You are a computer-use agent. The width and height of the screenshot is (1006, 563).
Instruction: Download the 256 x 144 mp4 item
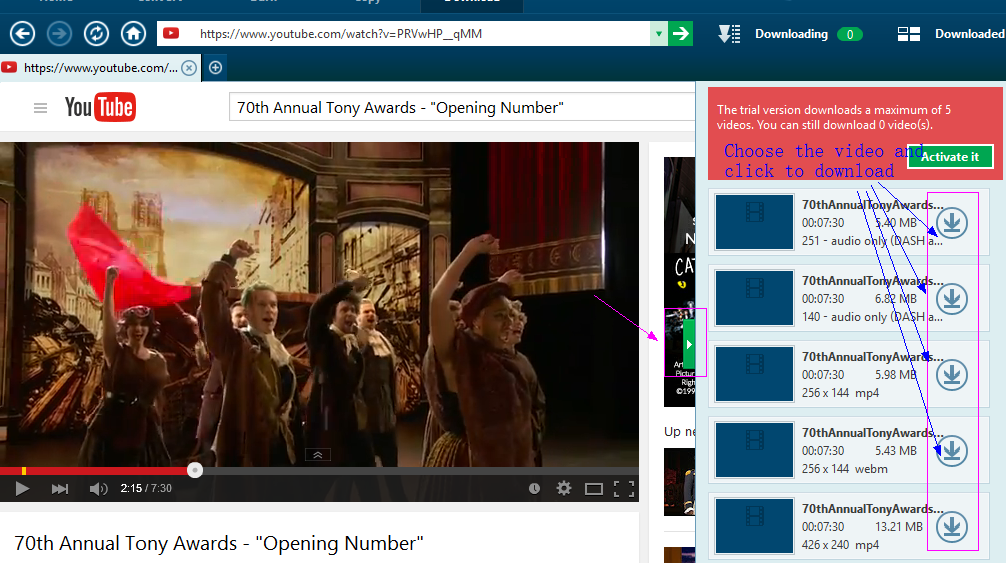tap(952, 375)
